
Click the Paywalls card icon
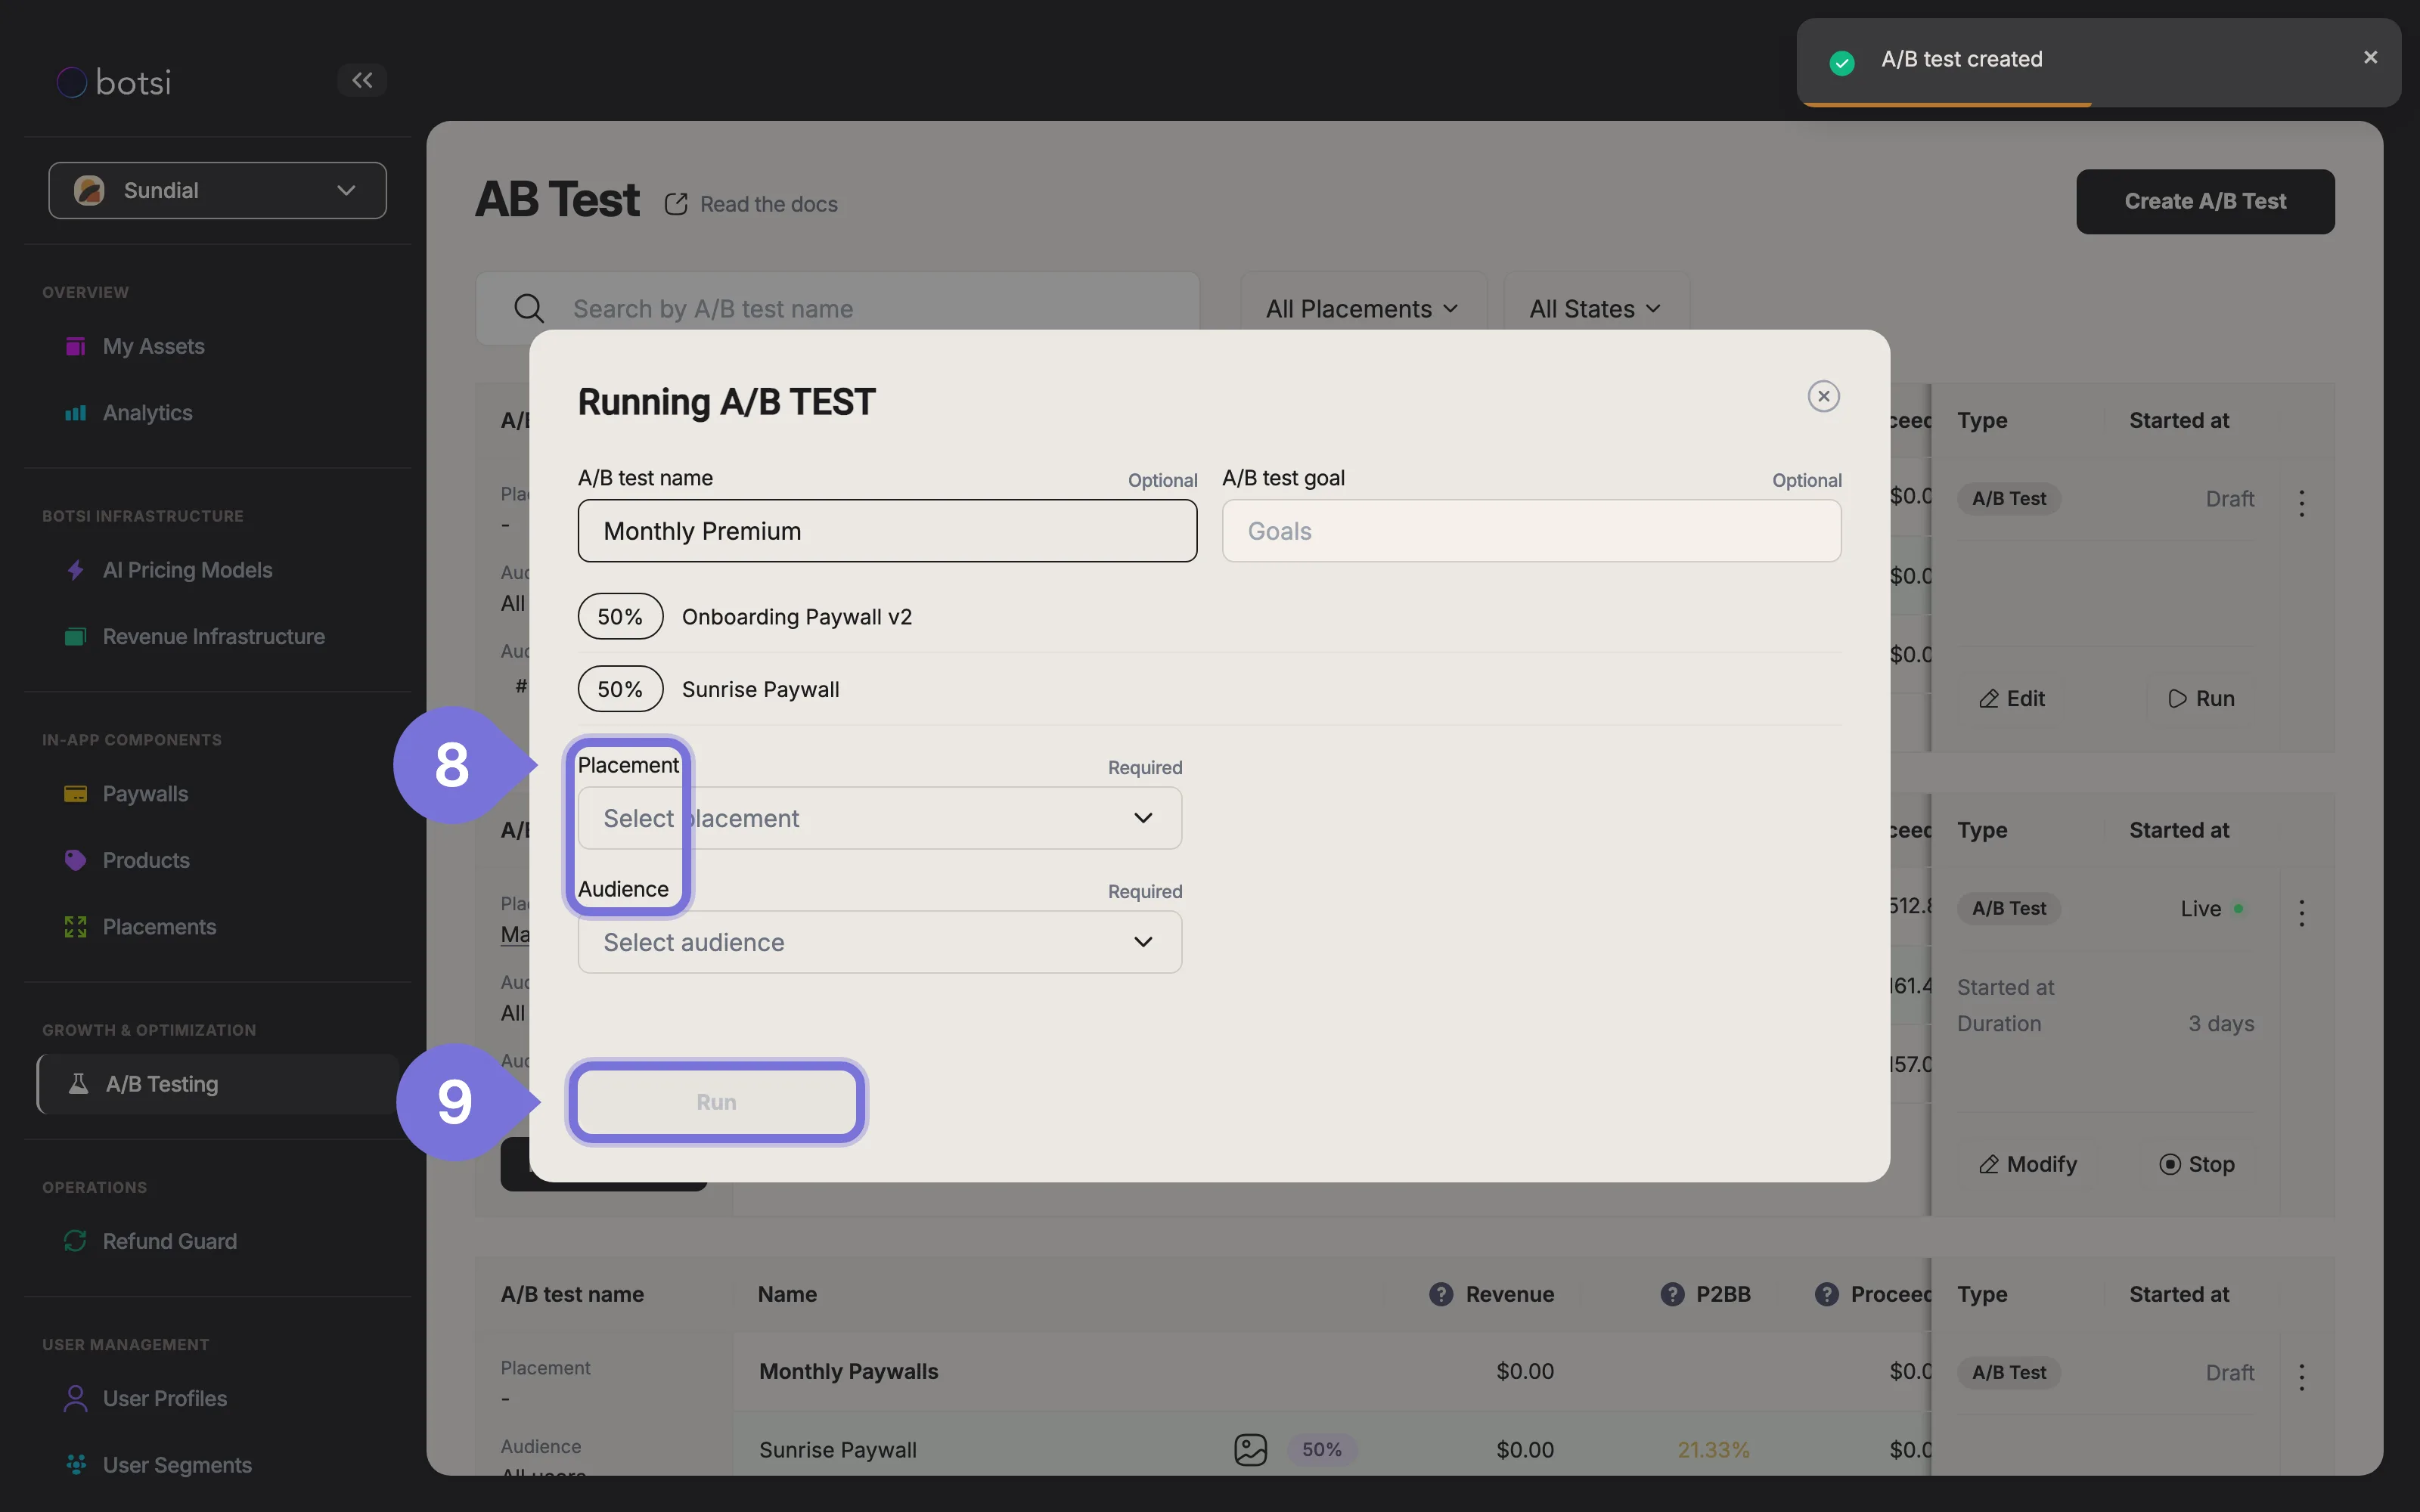(x=75, y=794)
